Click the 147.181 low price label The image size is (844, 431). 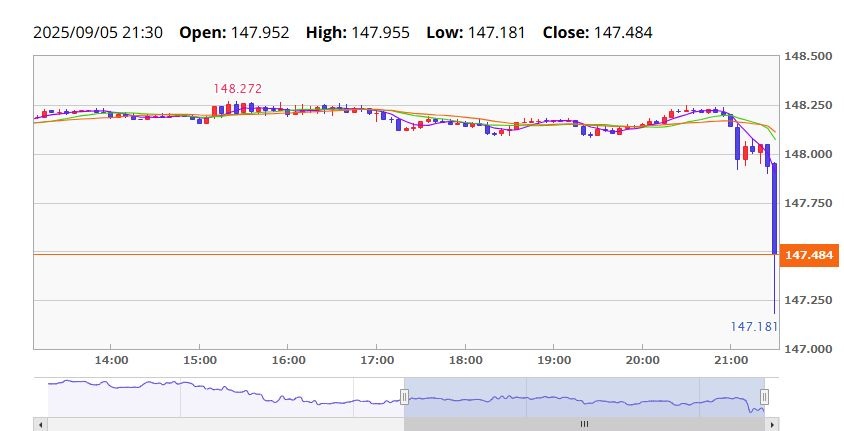(754, 326)
